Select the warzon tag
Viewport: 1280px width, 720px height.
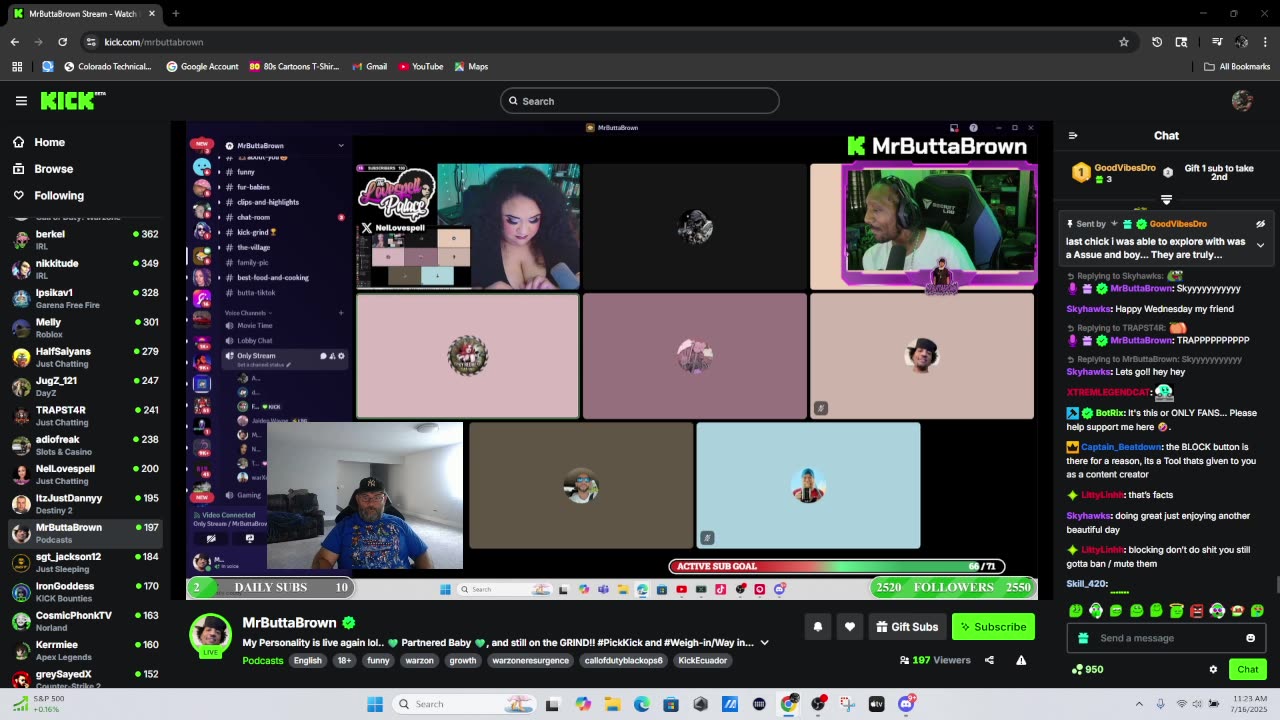click(420, 660)
